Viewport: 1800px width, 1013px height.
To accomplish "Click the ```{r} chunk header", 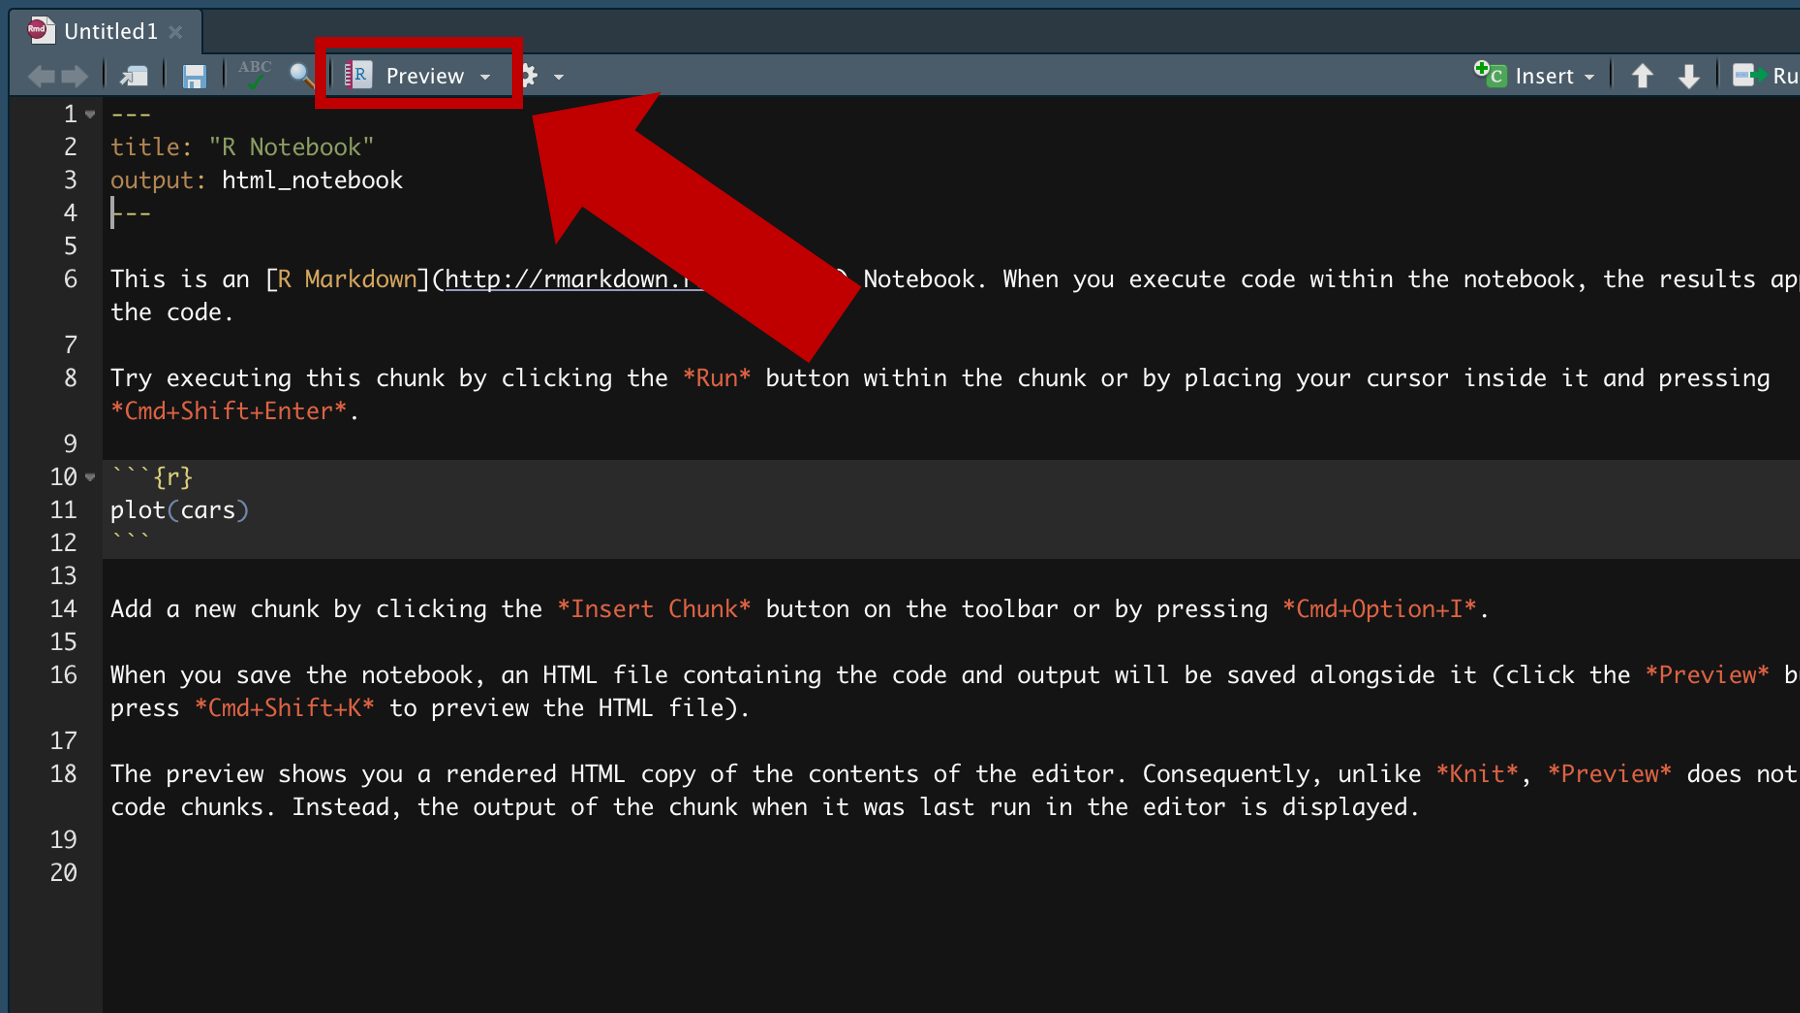I will click(x=151, y=477).
